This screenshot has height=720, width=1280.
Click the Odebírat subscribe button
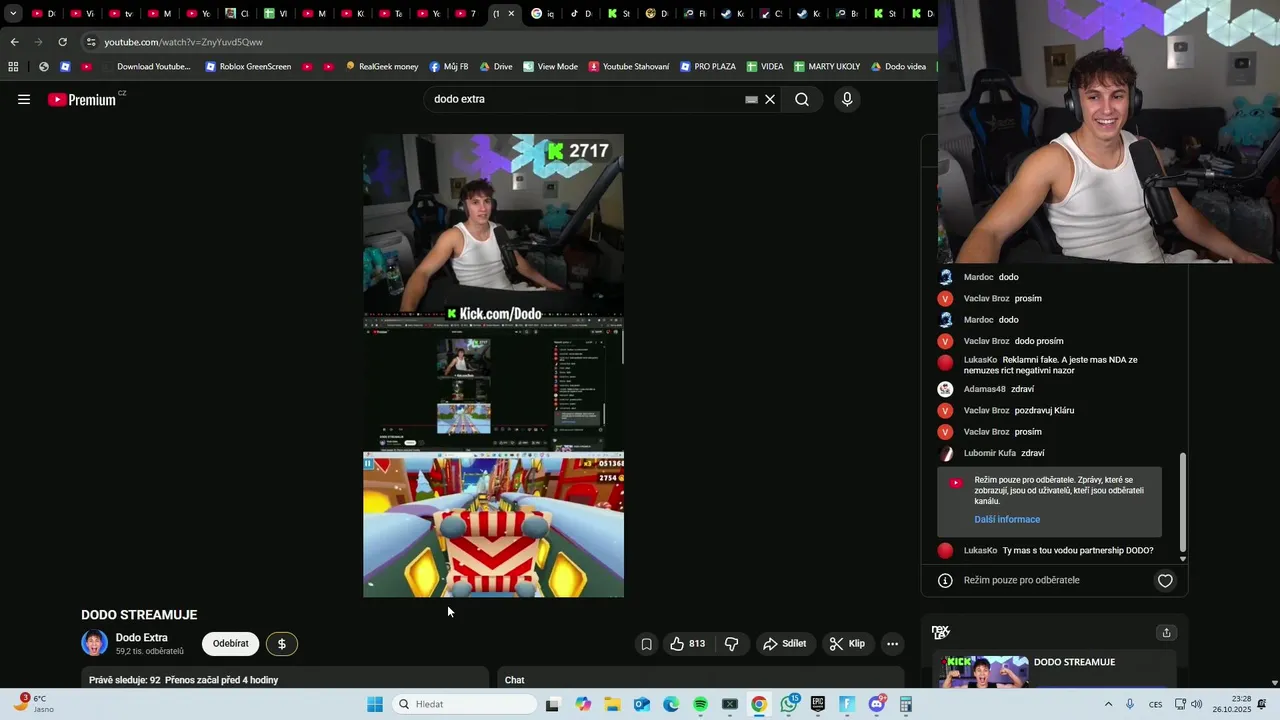[x=230, y=644]
